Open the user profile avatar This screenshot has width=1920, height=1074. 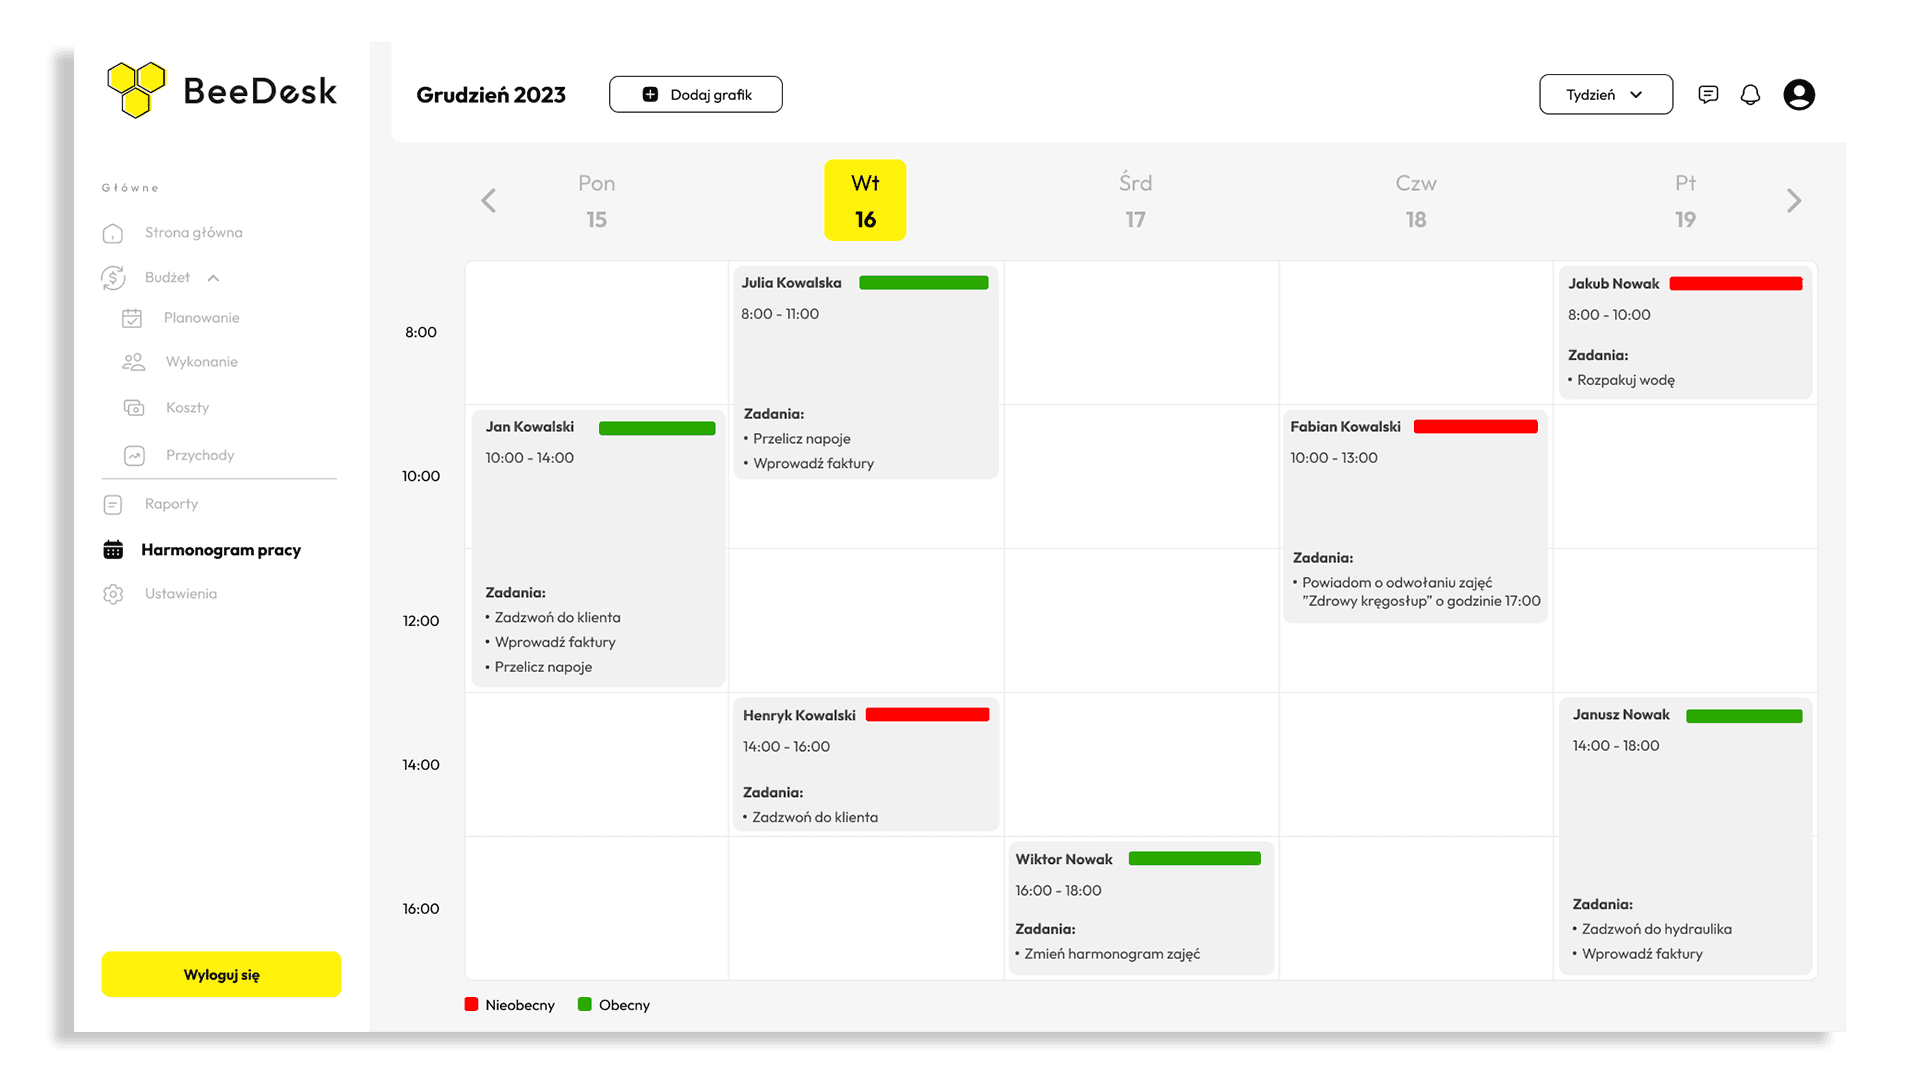coord(1799,94)
